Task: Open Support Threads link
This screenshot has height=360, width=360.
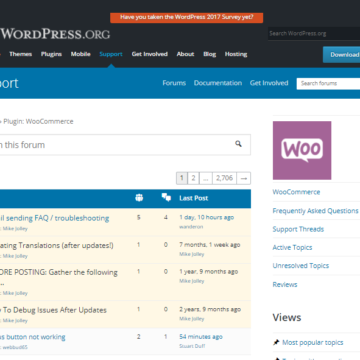Action: (x=298, y=229)
